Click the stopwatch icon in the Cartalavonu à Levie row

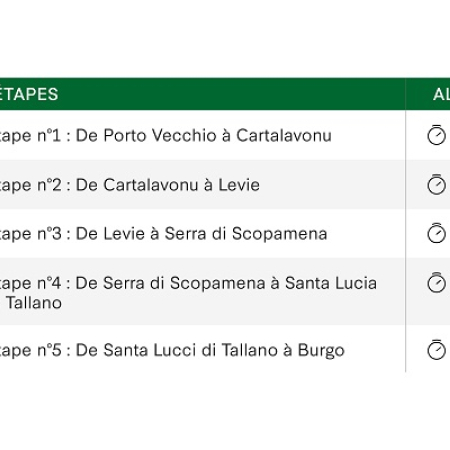click(436, 184)
